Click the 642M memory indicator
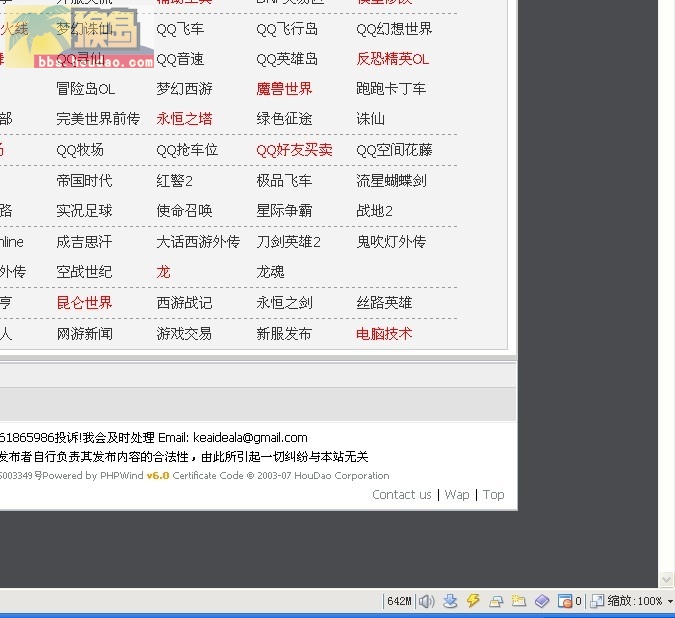The width and height of the screenshot is (675, 618). tap(399, 601)
